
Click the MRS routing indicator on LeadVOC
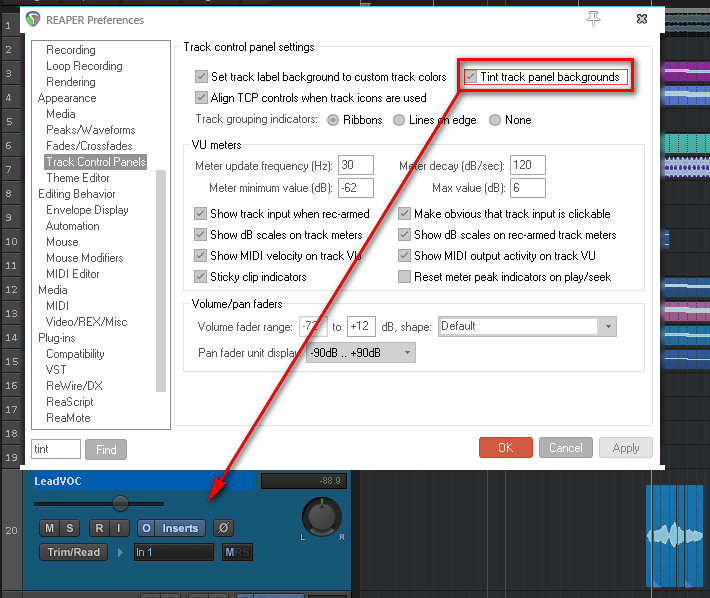(237, 552)
